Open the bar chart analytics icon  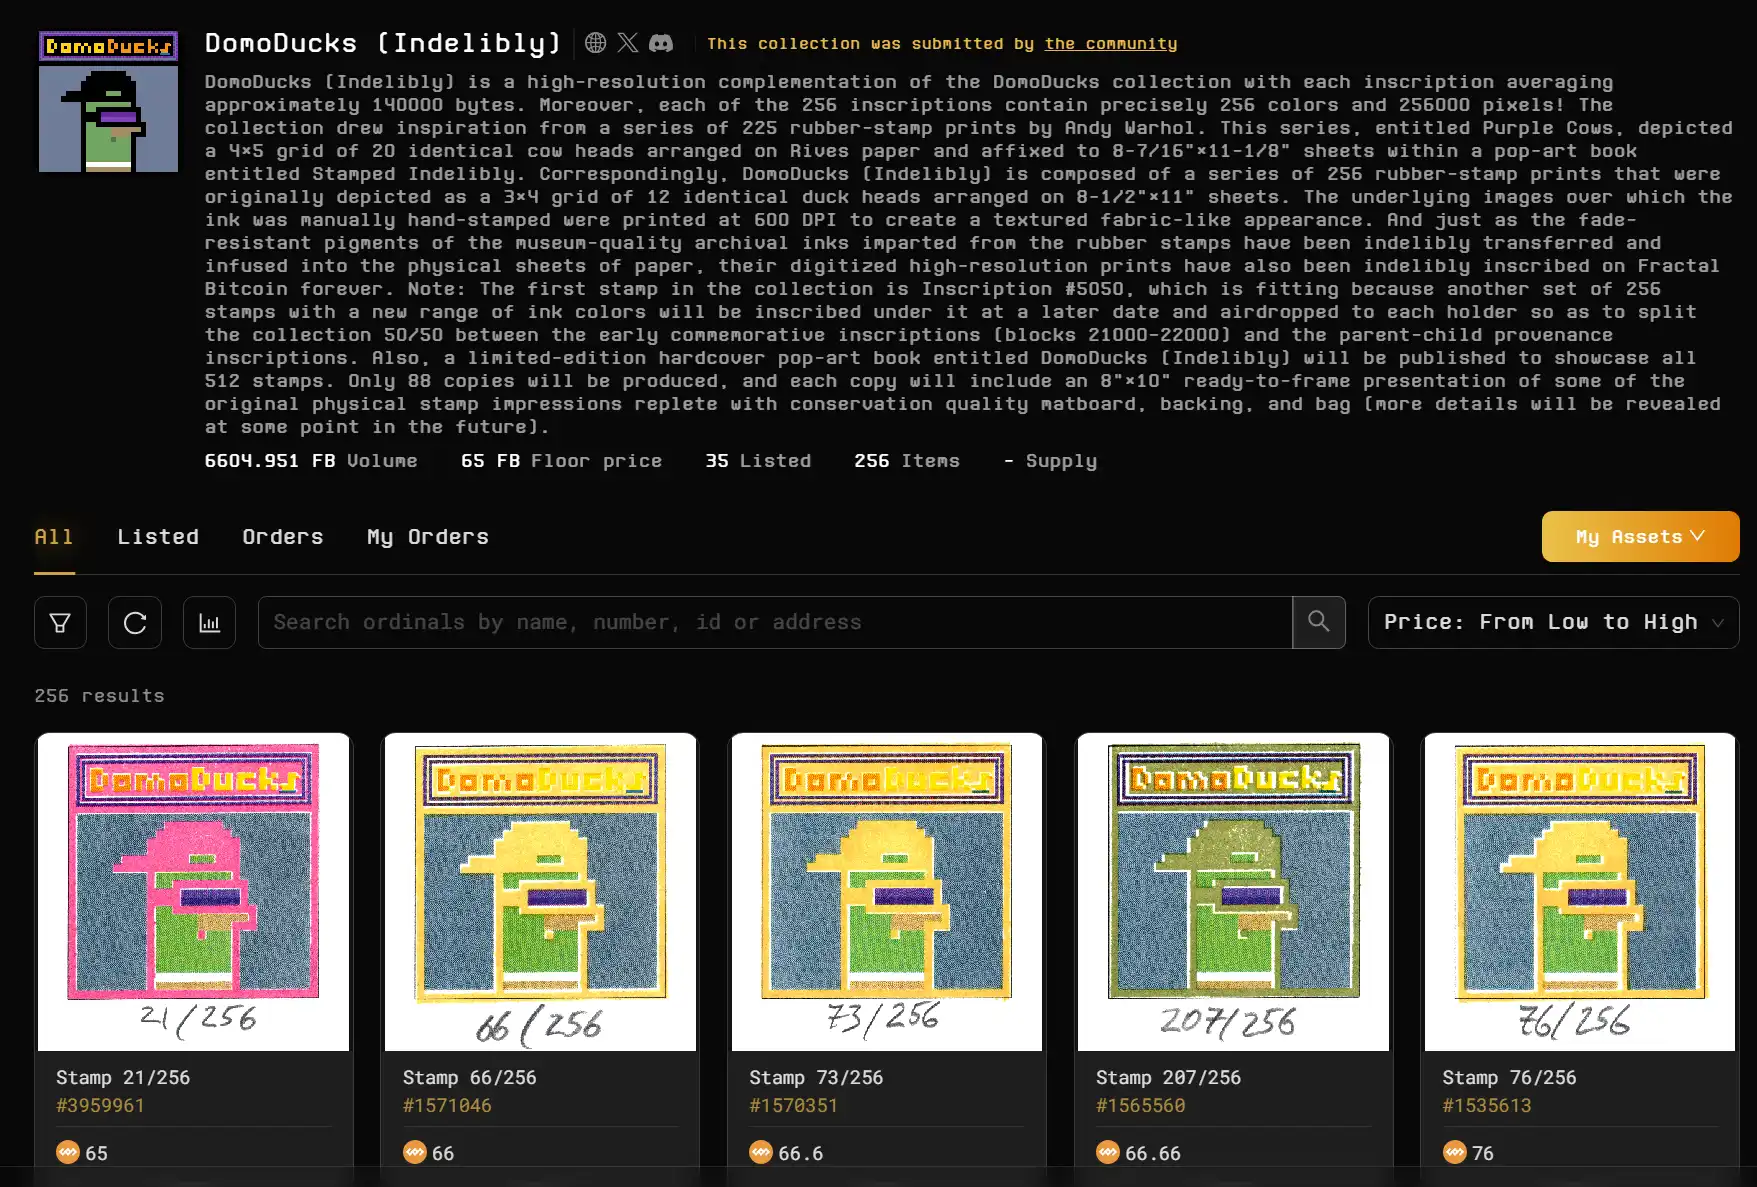coord(209,623)
